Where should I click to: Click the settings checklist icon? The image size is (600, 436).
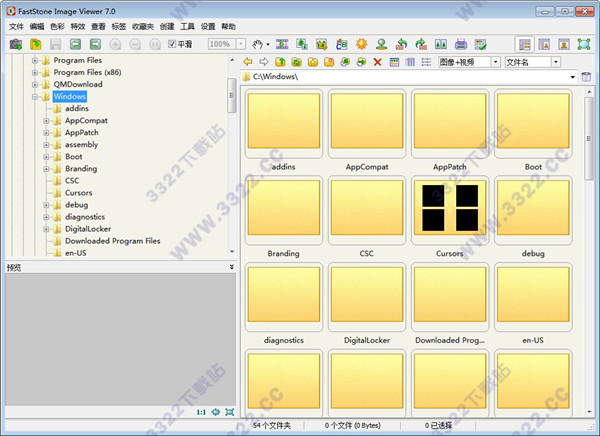pyautogui.click(x=480, y=44)
